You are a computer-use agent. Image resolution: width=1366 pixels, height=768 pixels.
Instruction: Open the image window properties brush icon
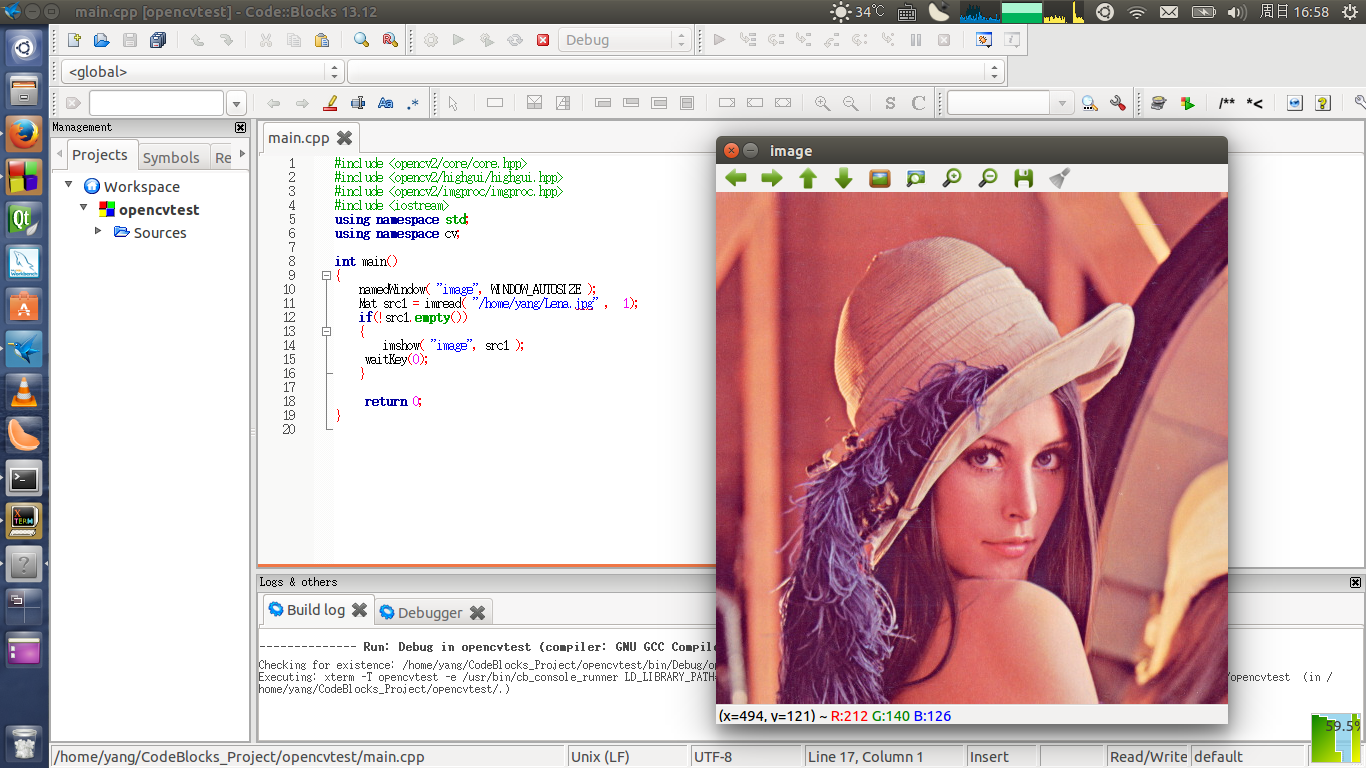pyautogui.click(x=1060, y=178)
